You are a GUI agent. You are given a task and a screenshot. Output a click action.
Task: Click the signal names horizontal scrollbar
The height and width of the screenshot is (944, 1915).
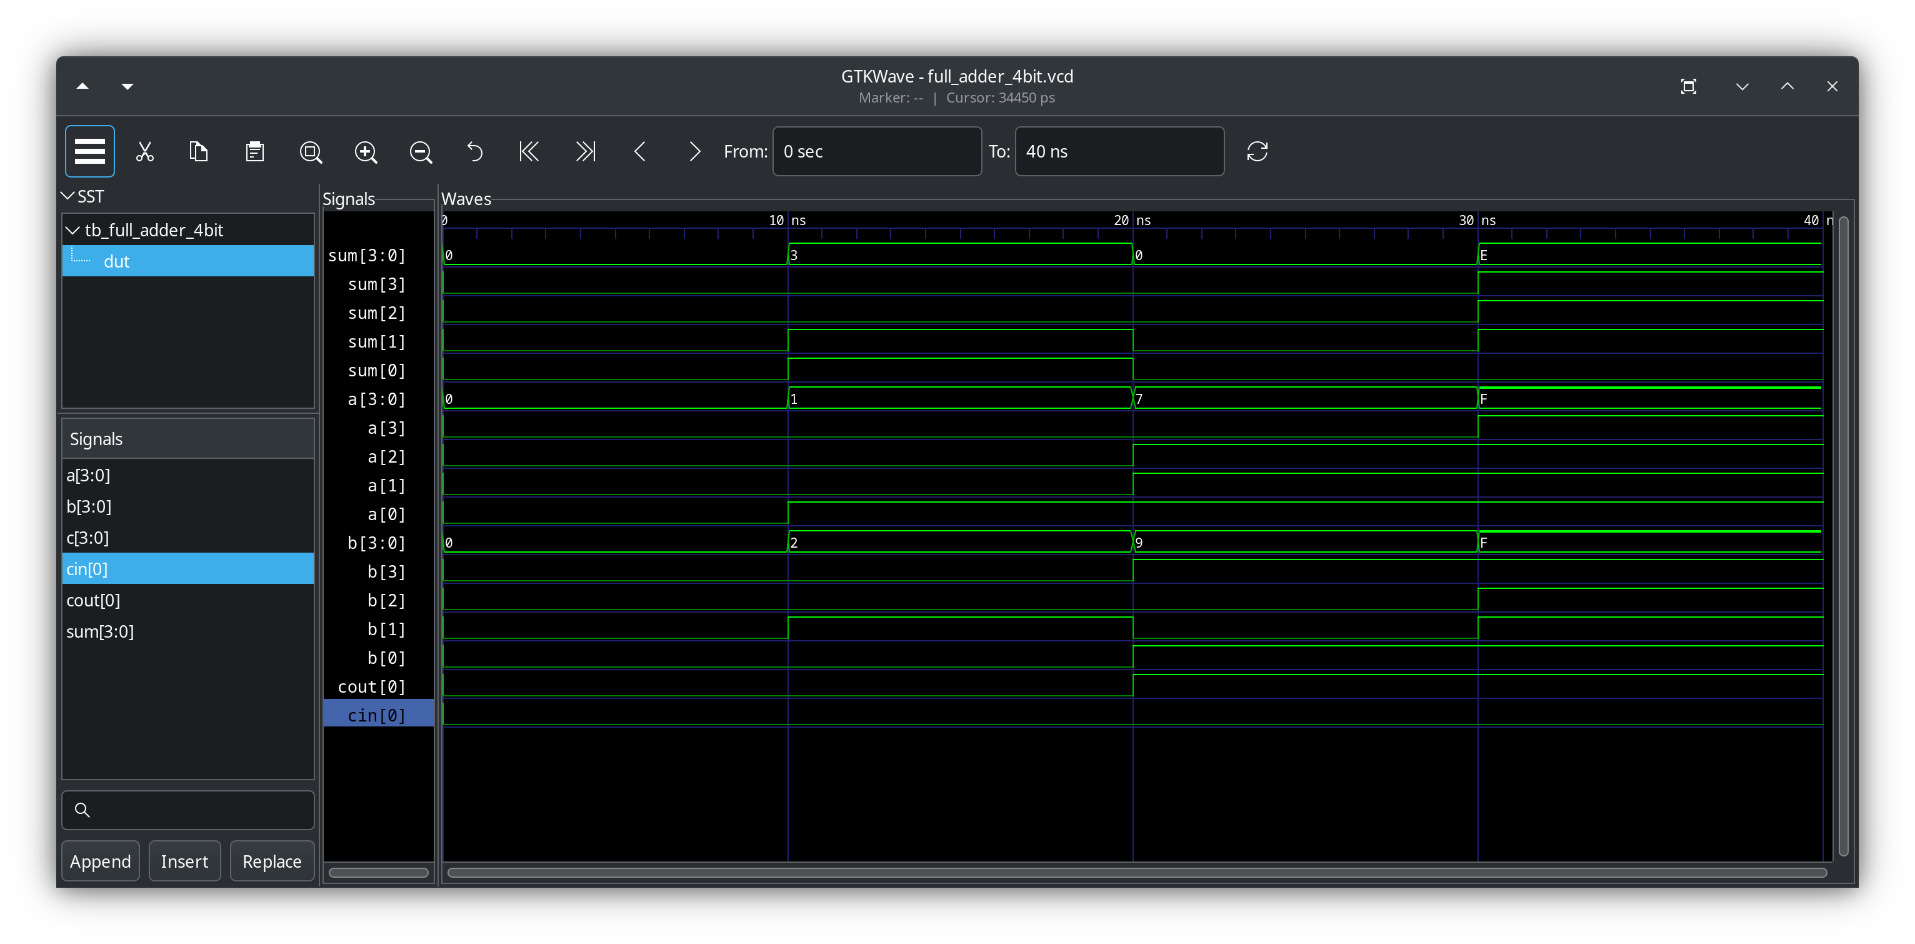coord(379,873)
